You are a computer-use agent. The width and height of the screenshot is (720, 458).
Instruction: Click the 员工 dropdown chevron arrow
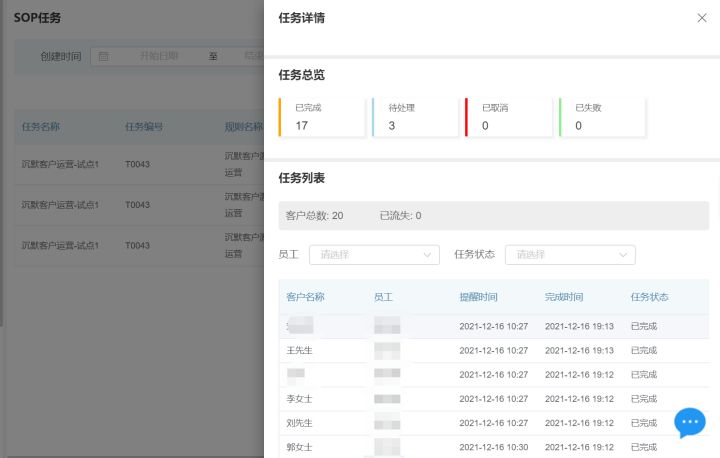(428, 255)
